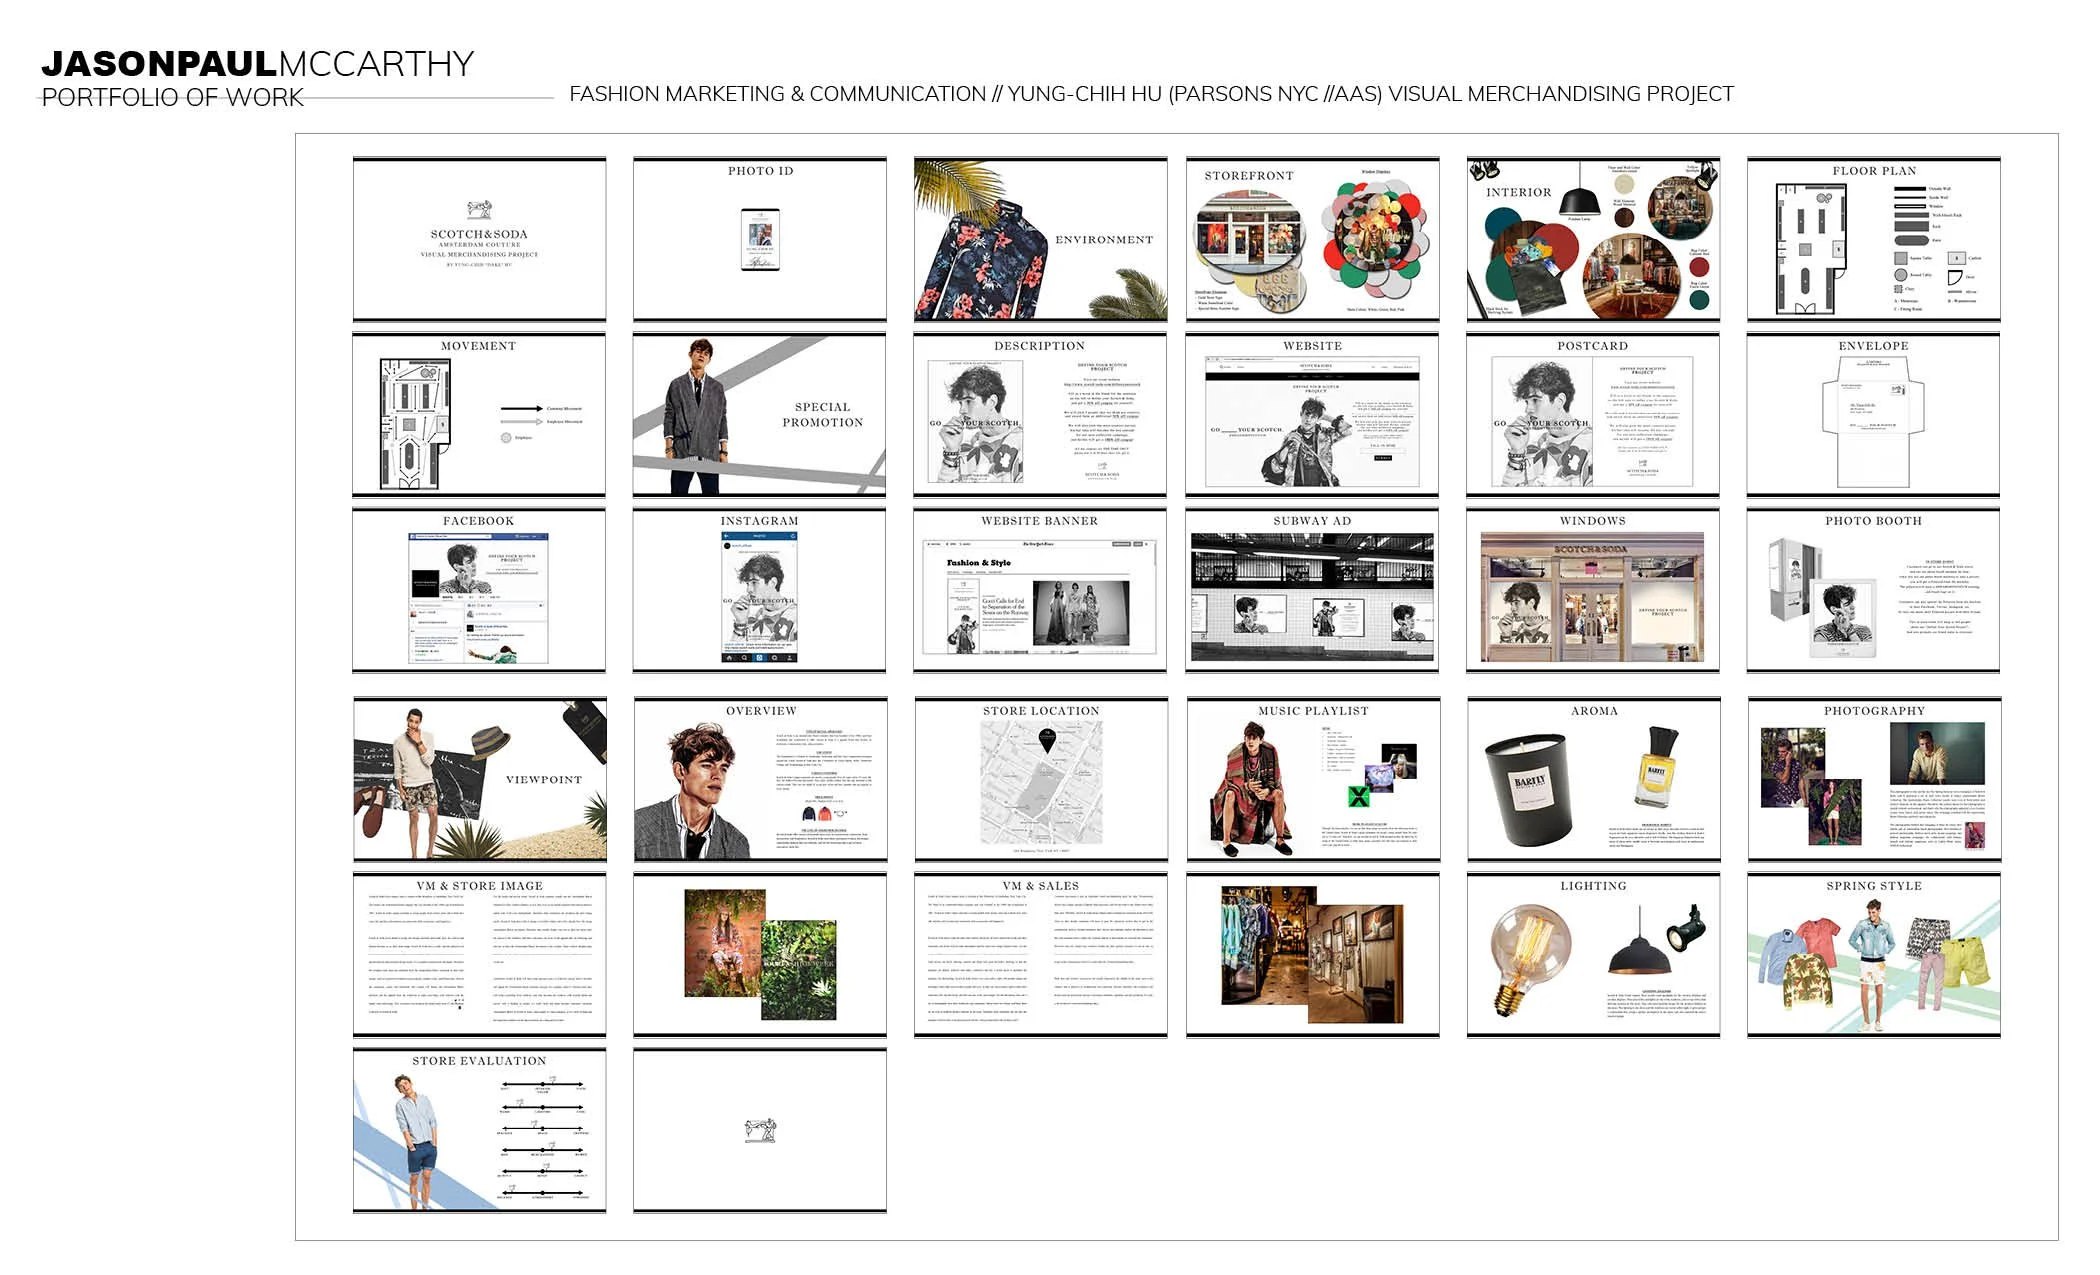
Task: Open the Photo Booth slide
Action: click(1873, 590)
